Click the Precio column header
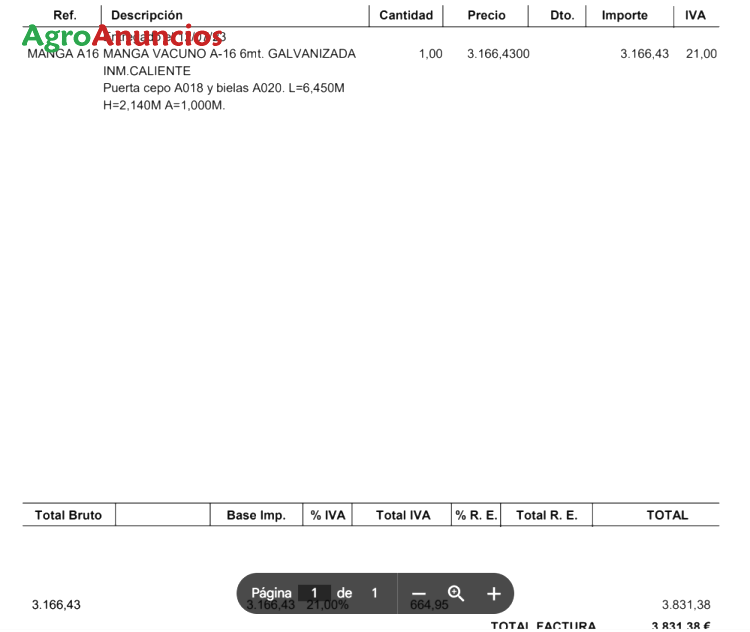 [x=486, y=15]
